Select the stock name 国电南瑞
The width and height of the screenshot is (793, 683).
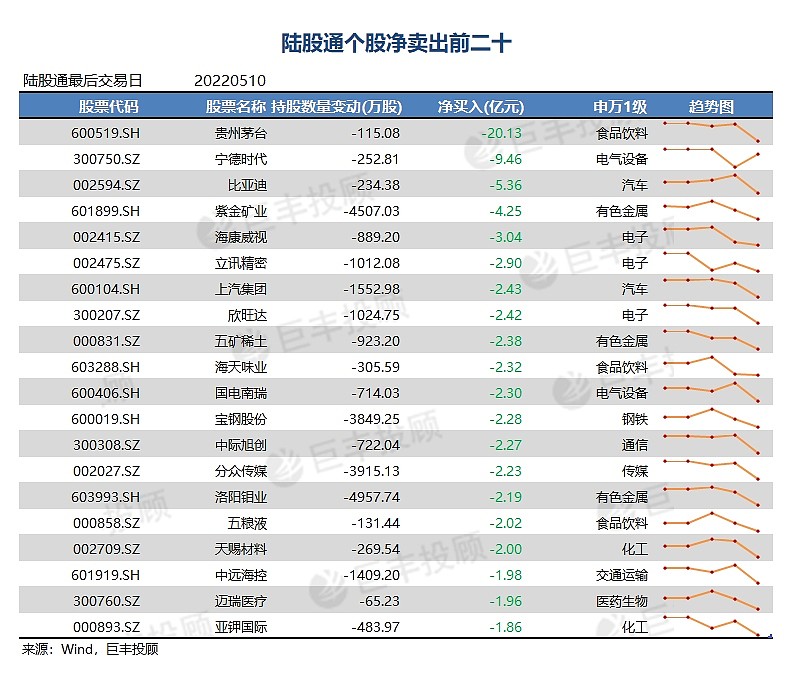[241, 393]
